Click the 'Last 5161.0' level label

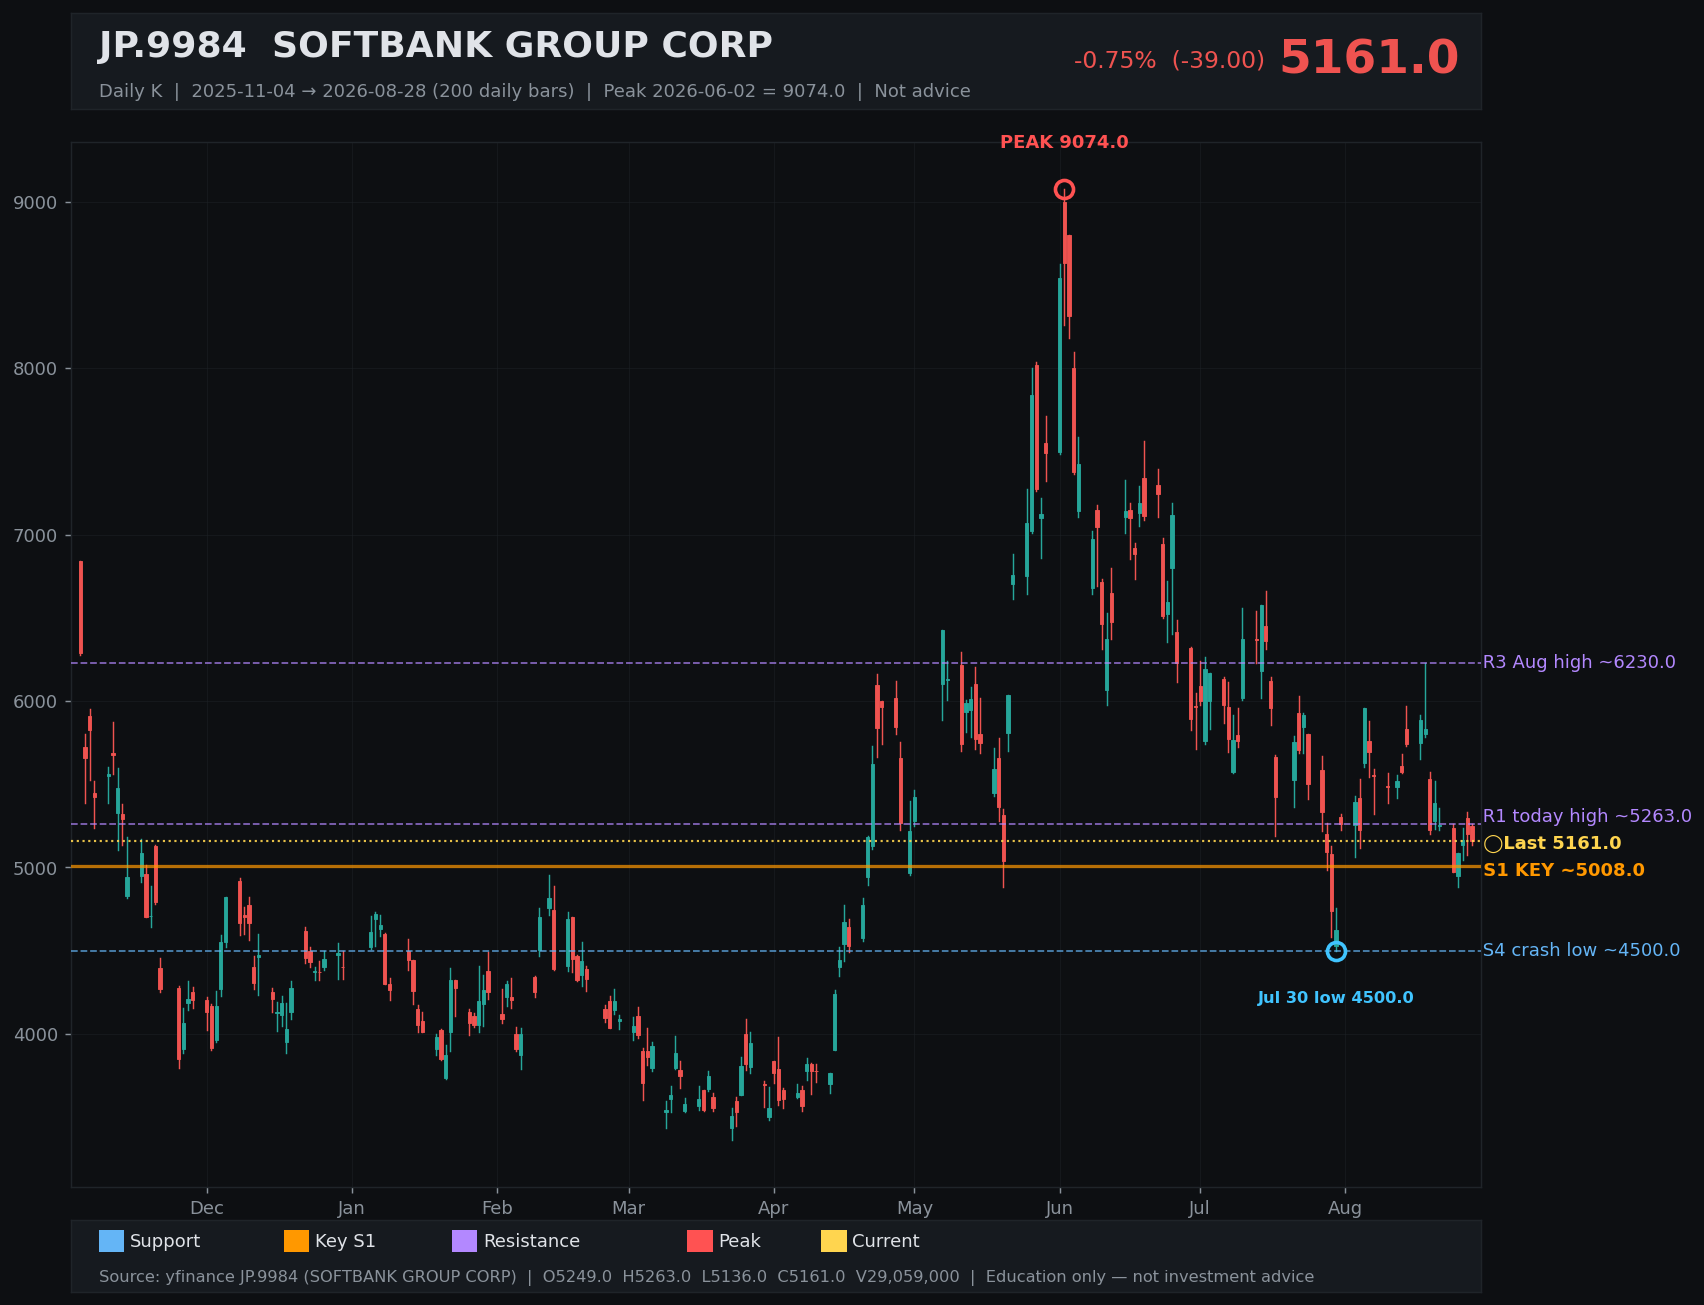(1562, 844)
